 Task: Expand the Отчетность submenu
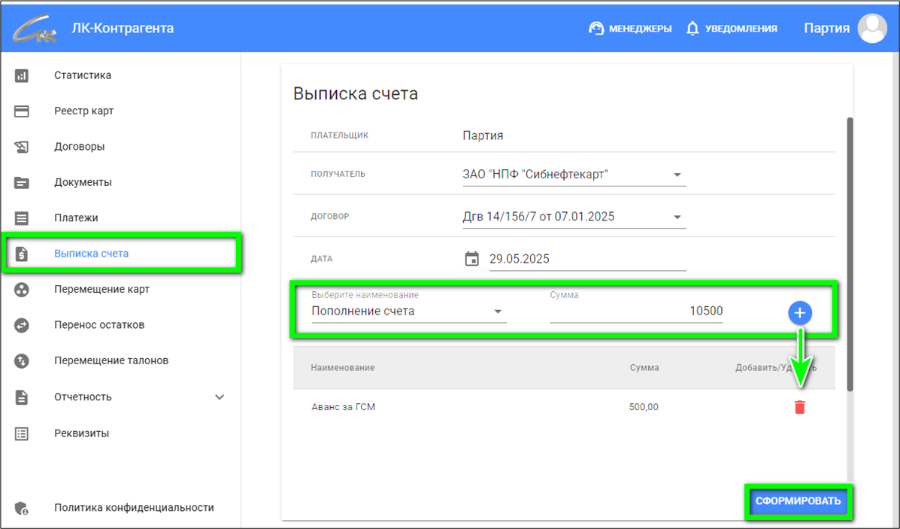[x=220, y=397]
